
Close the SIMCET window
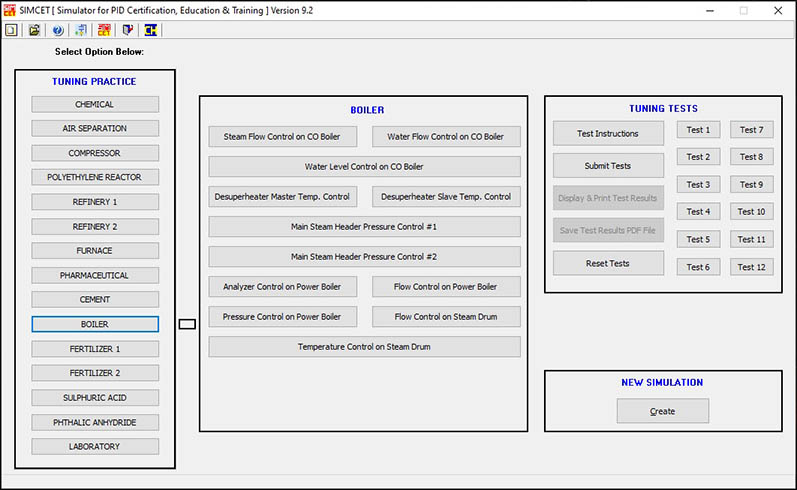click(778, 11)
